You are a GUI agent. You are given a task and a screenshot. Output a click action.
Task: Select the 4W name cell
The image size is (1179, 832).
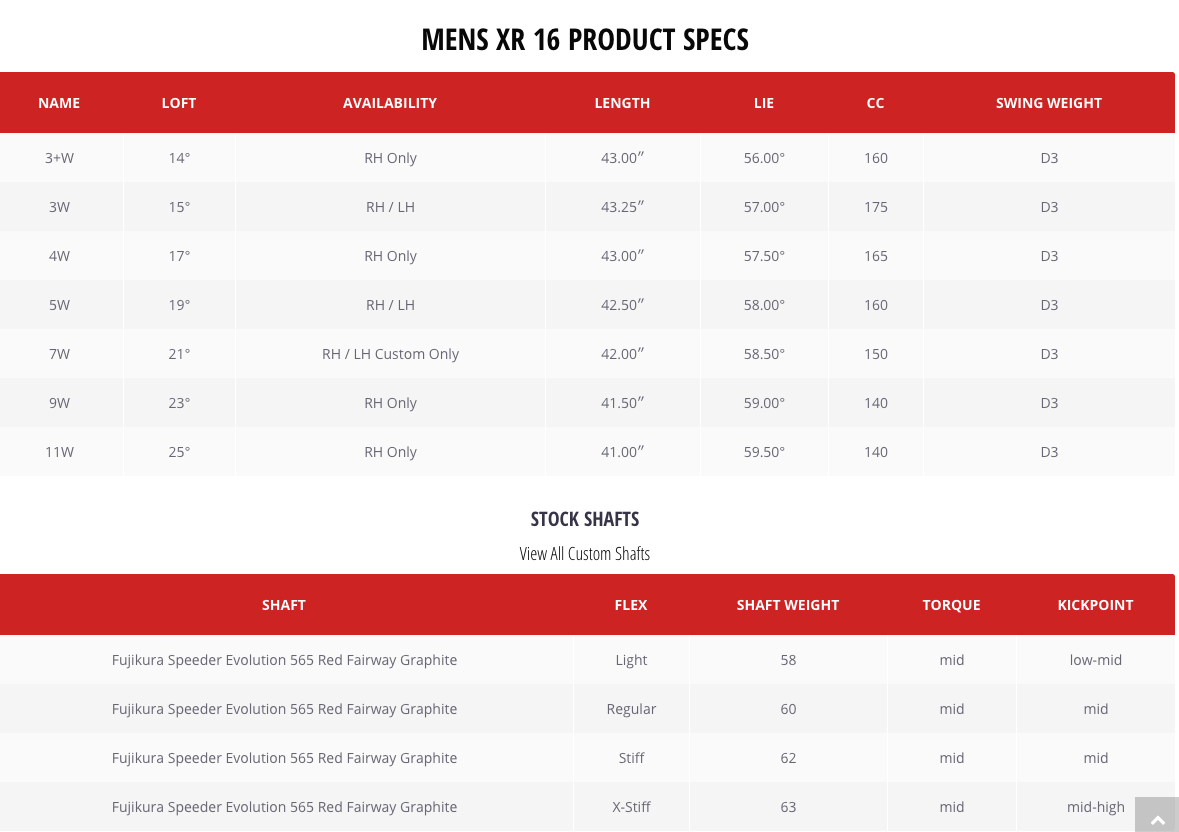click(x=59, y=256)
